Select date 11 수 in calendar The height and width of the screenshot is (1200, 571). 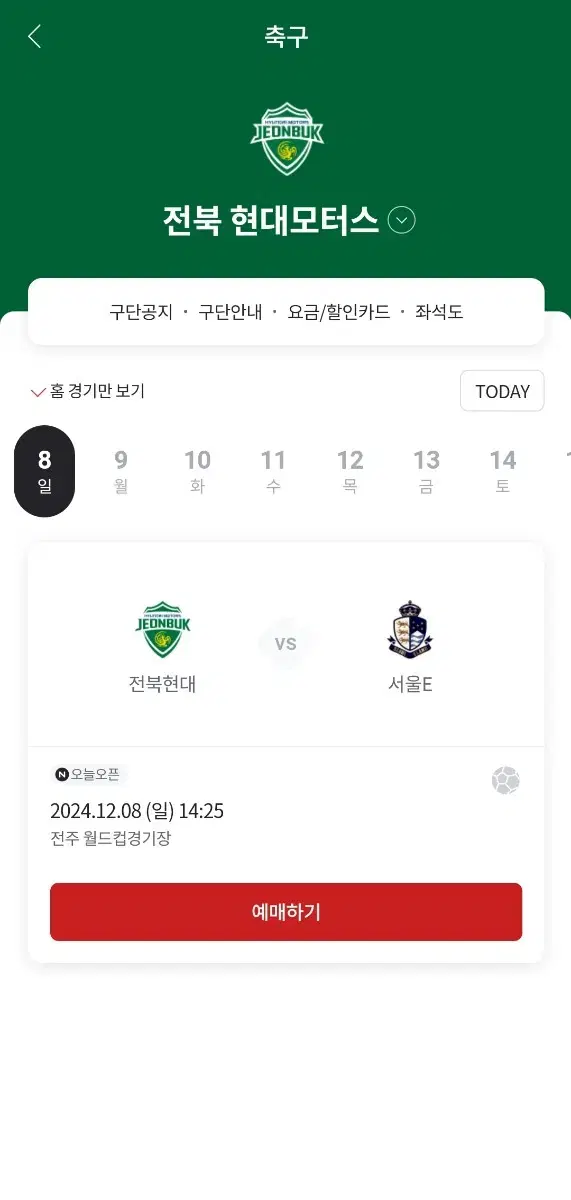click(x=273, y=471)
